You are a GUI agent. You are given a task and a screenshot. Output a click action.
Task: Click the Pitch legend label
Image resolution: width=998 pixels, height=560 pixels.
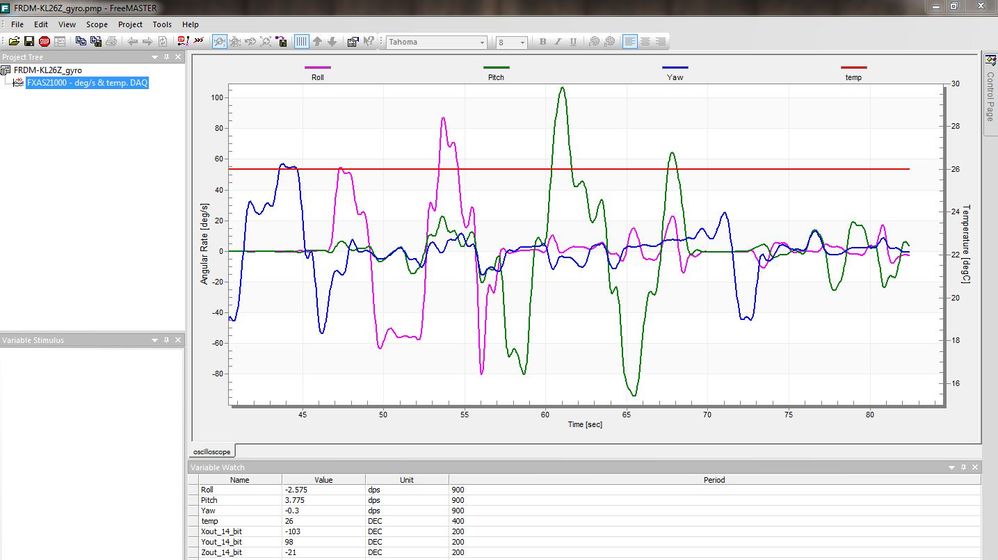click(x=496, y=77)
